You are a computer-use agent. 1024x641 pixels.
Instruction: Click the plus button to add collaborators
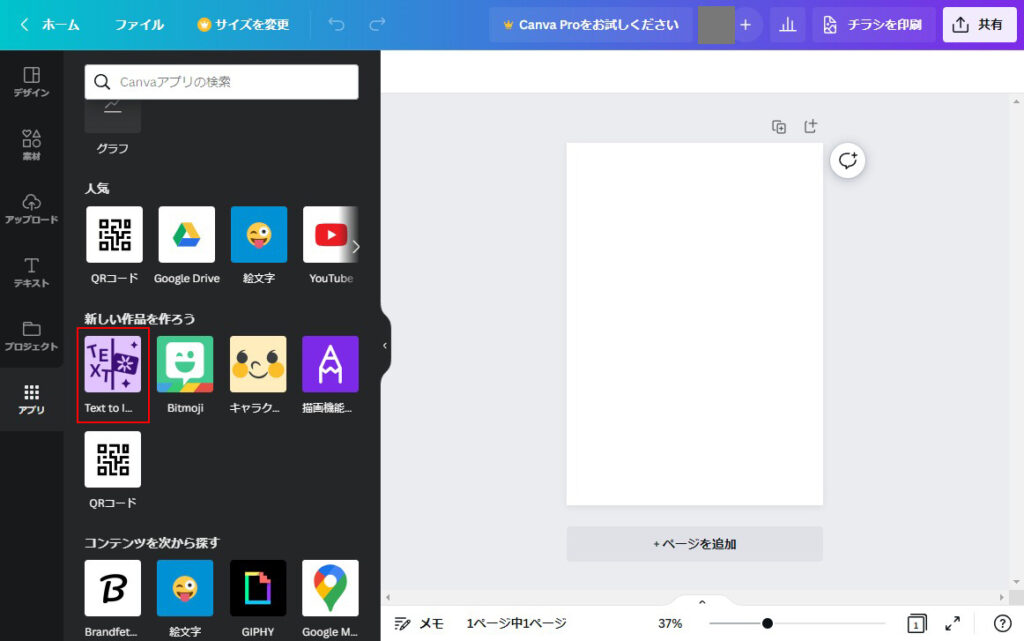(745, 25)
